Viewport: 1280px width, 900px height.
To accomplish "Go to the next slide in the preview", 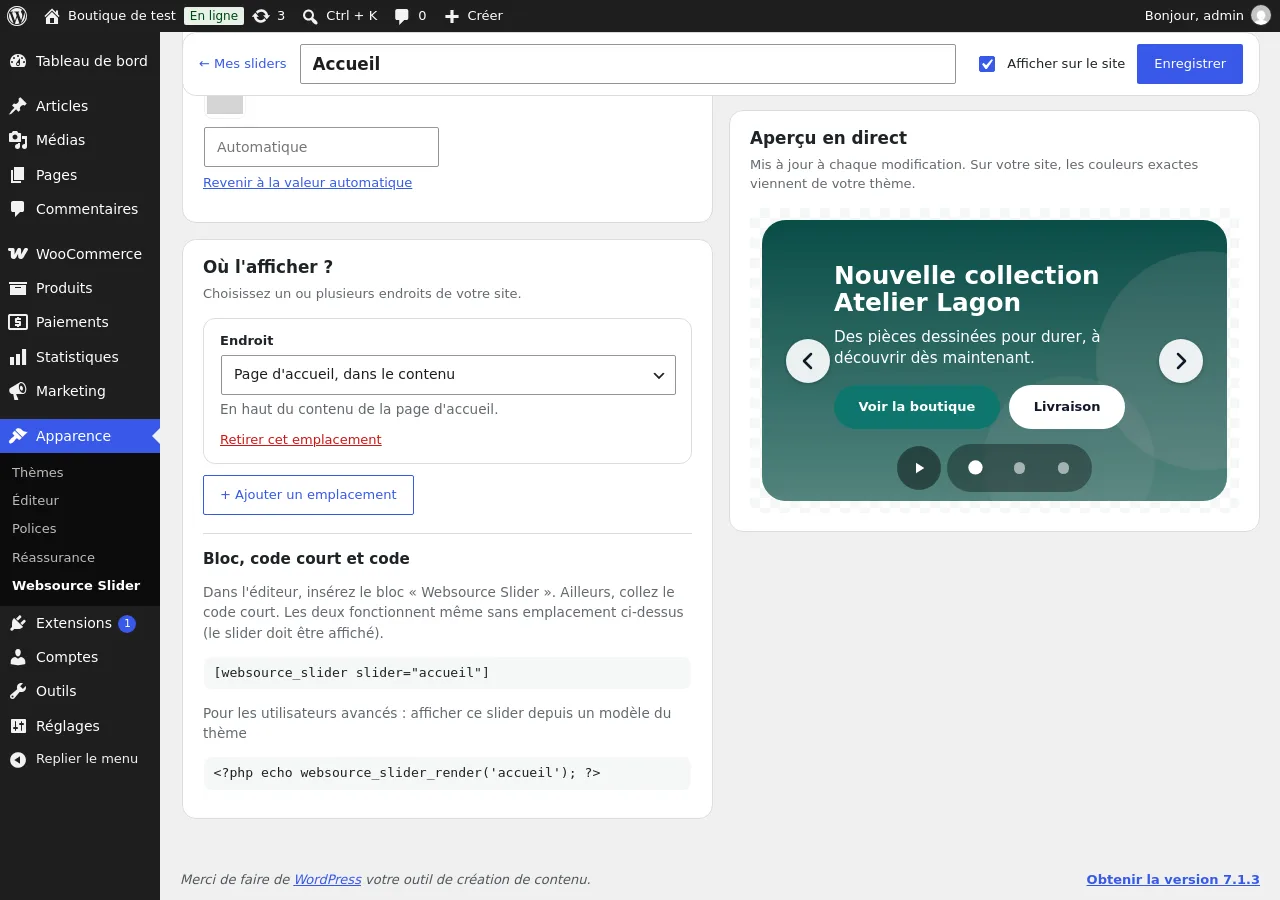I will pos(1181,361).
